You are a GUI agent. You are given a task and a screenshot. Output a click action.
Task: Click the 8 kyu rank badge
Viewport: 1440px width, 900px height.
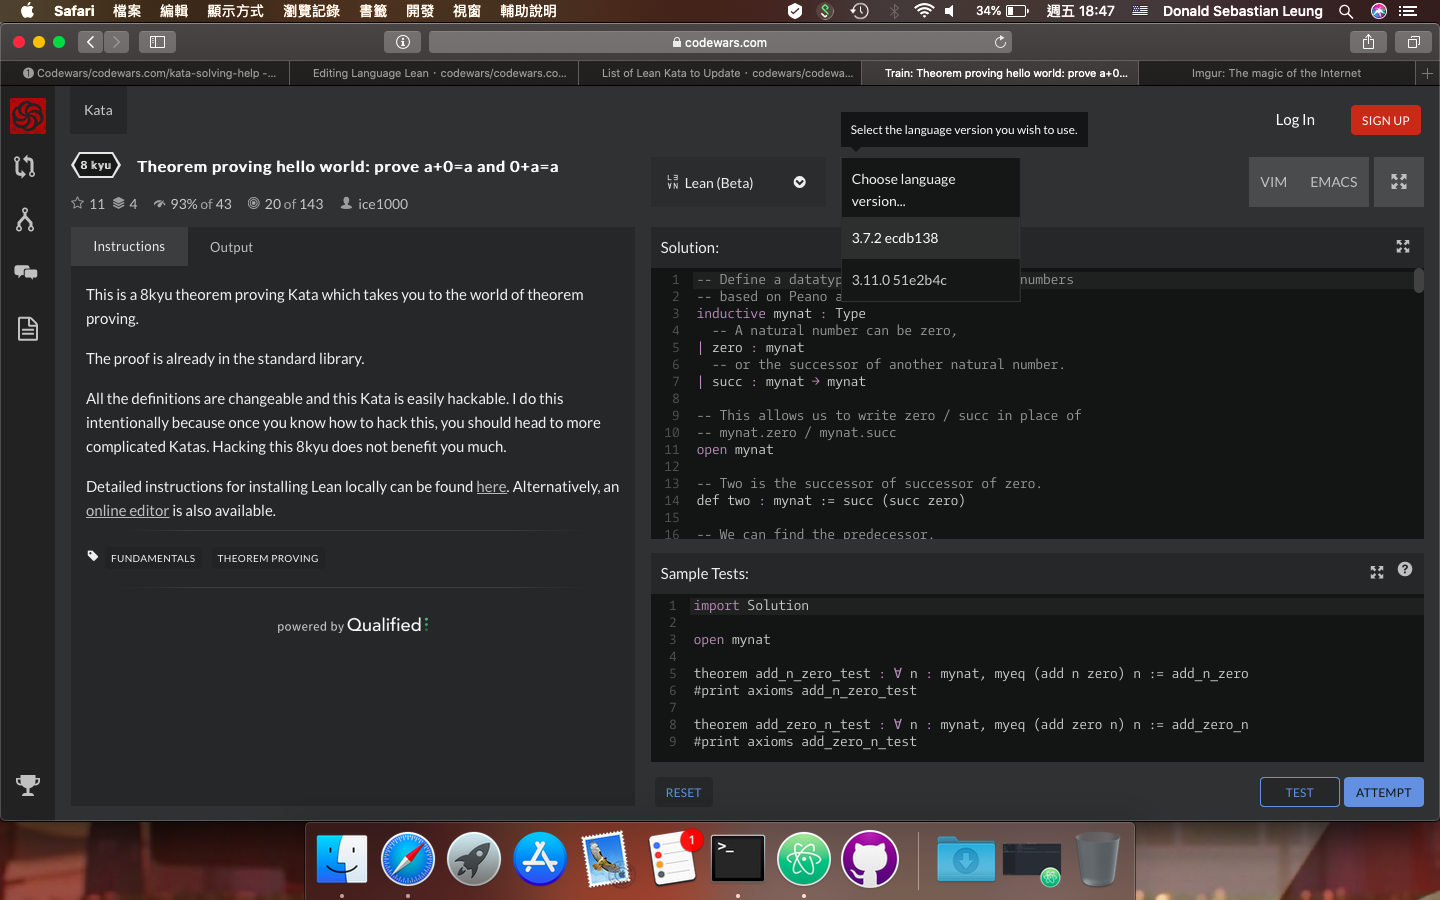click(x=96, y=165)
